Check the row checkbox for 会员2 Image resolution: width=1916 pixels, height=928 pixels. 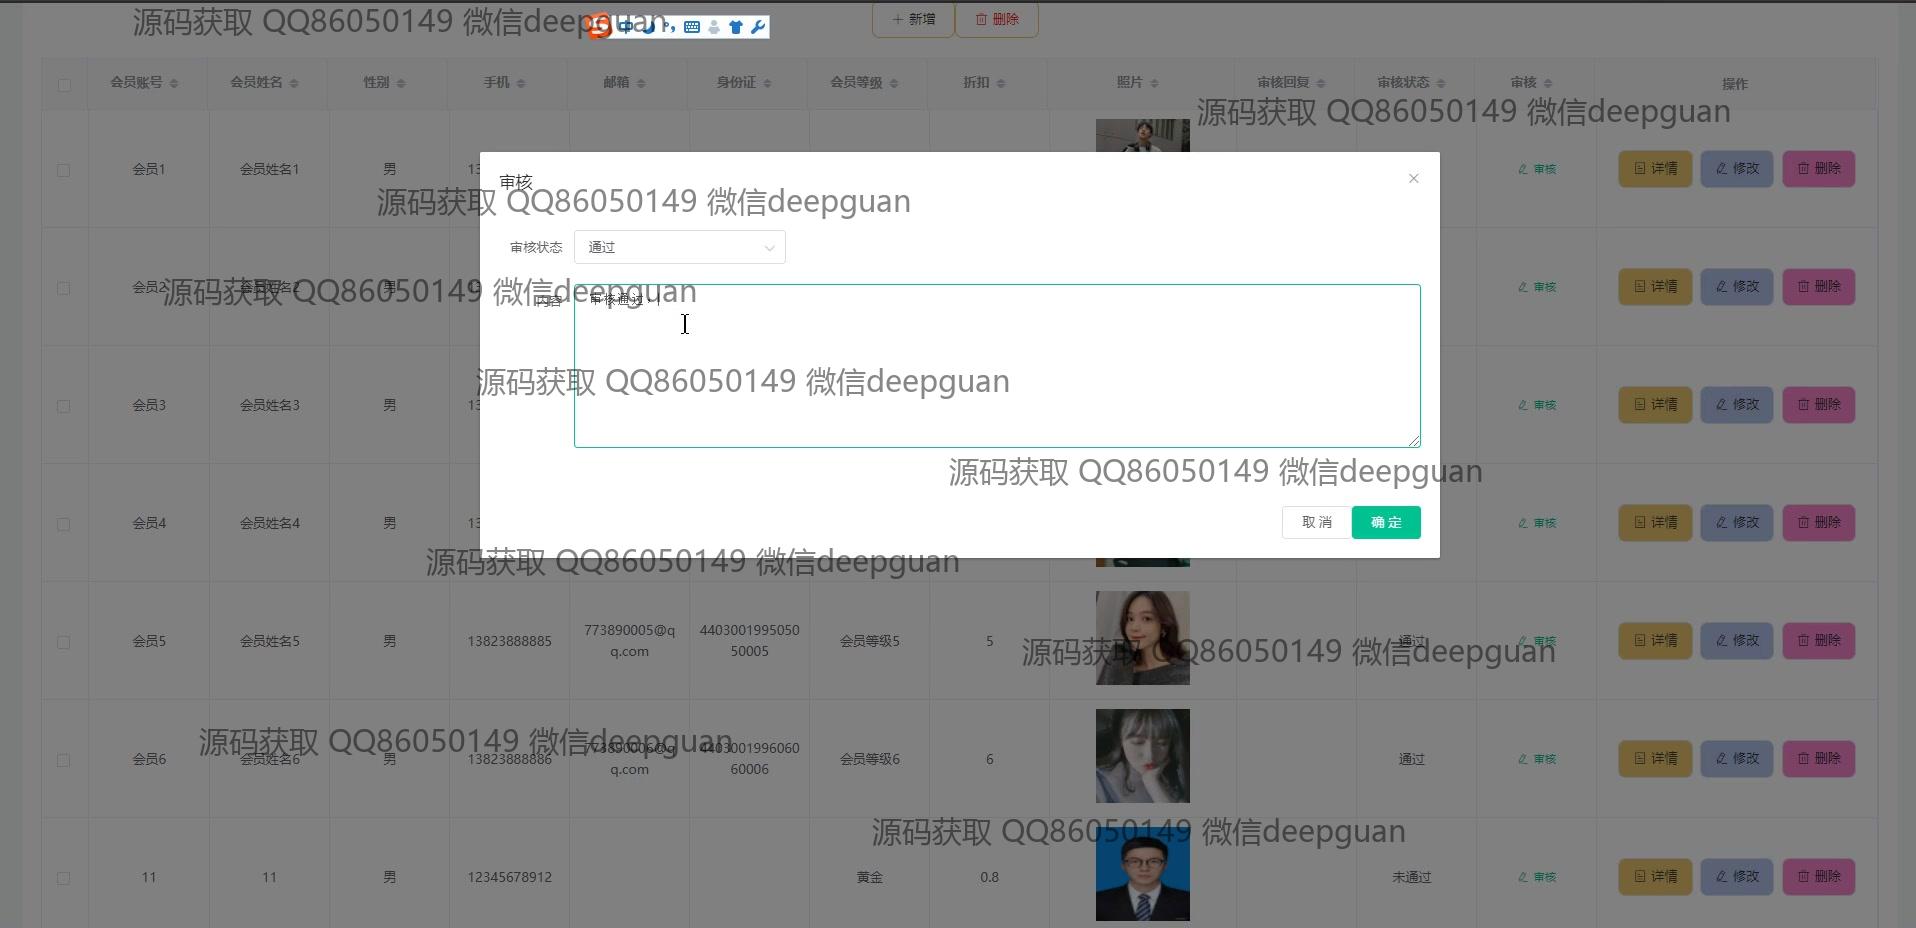64,288
